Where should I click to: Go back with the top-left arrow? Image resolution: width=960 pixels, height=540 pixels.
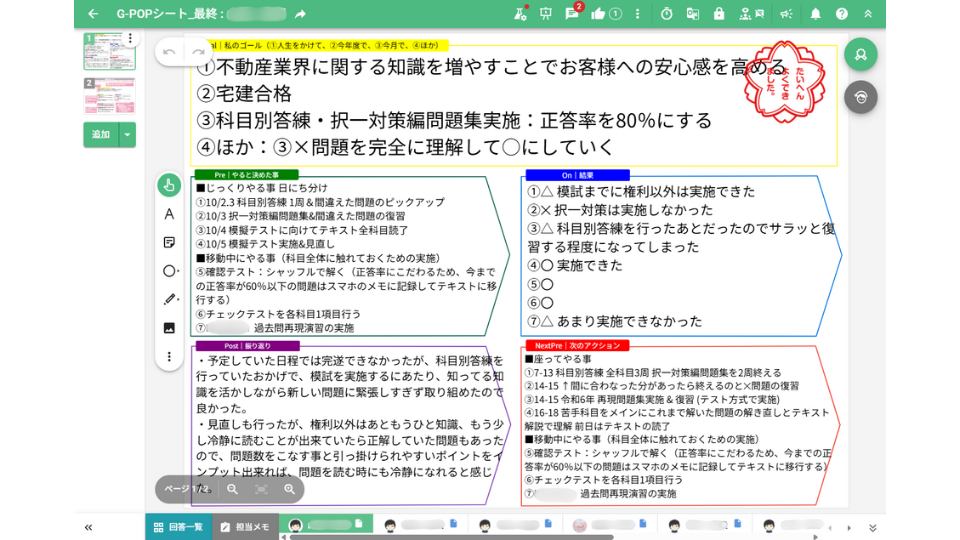coord(93,13)
